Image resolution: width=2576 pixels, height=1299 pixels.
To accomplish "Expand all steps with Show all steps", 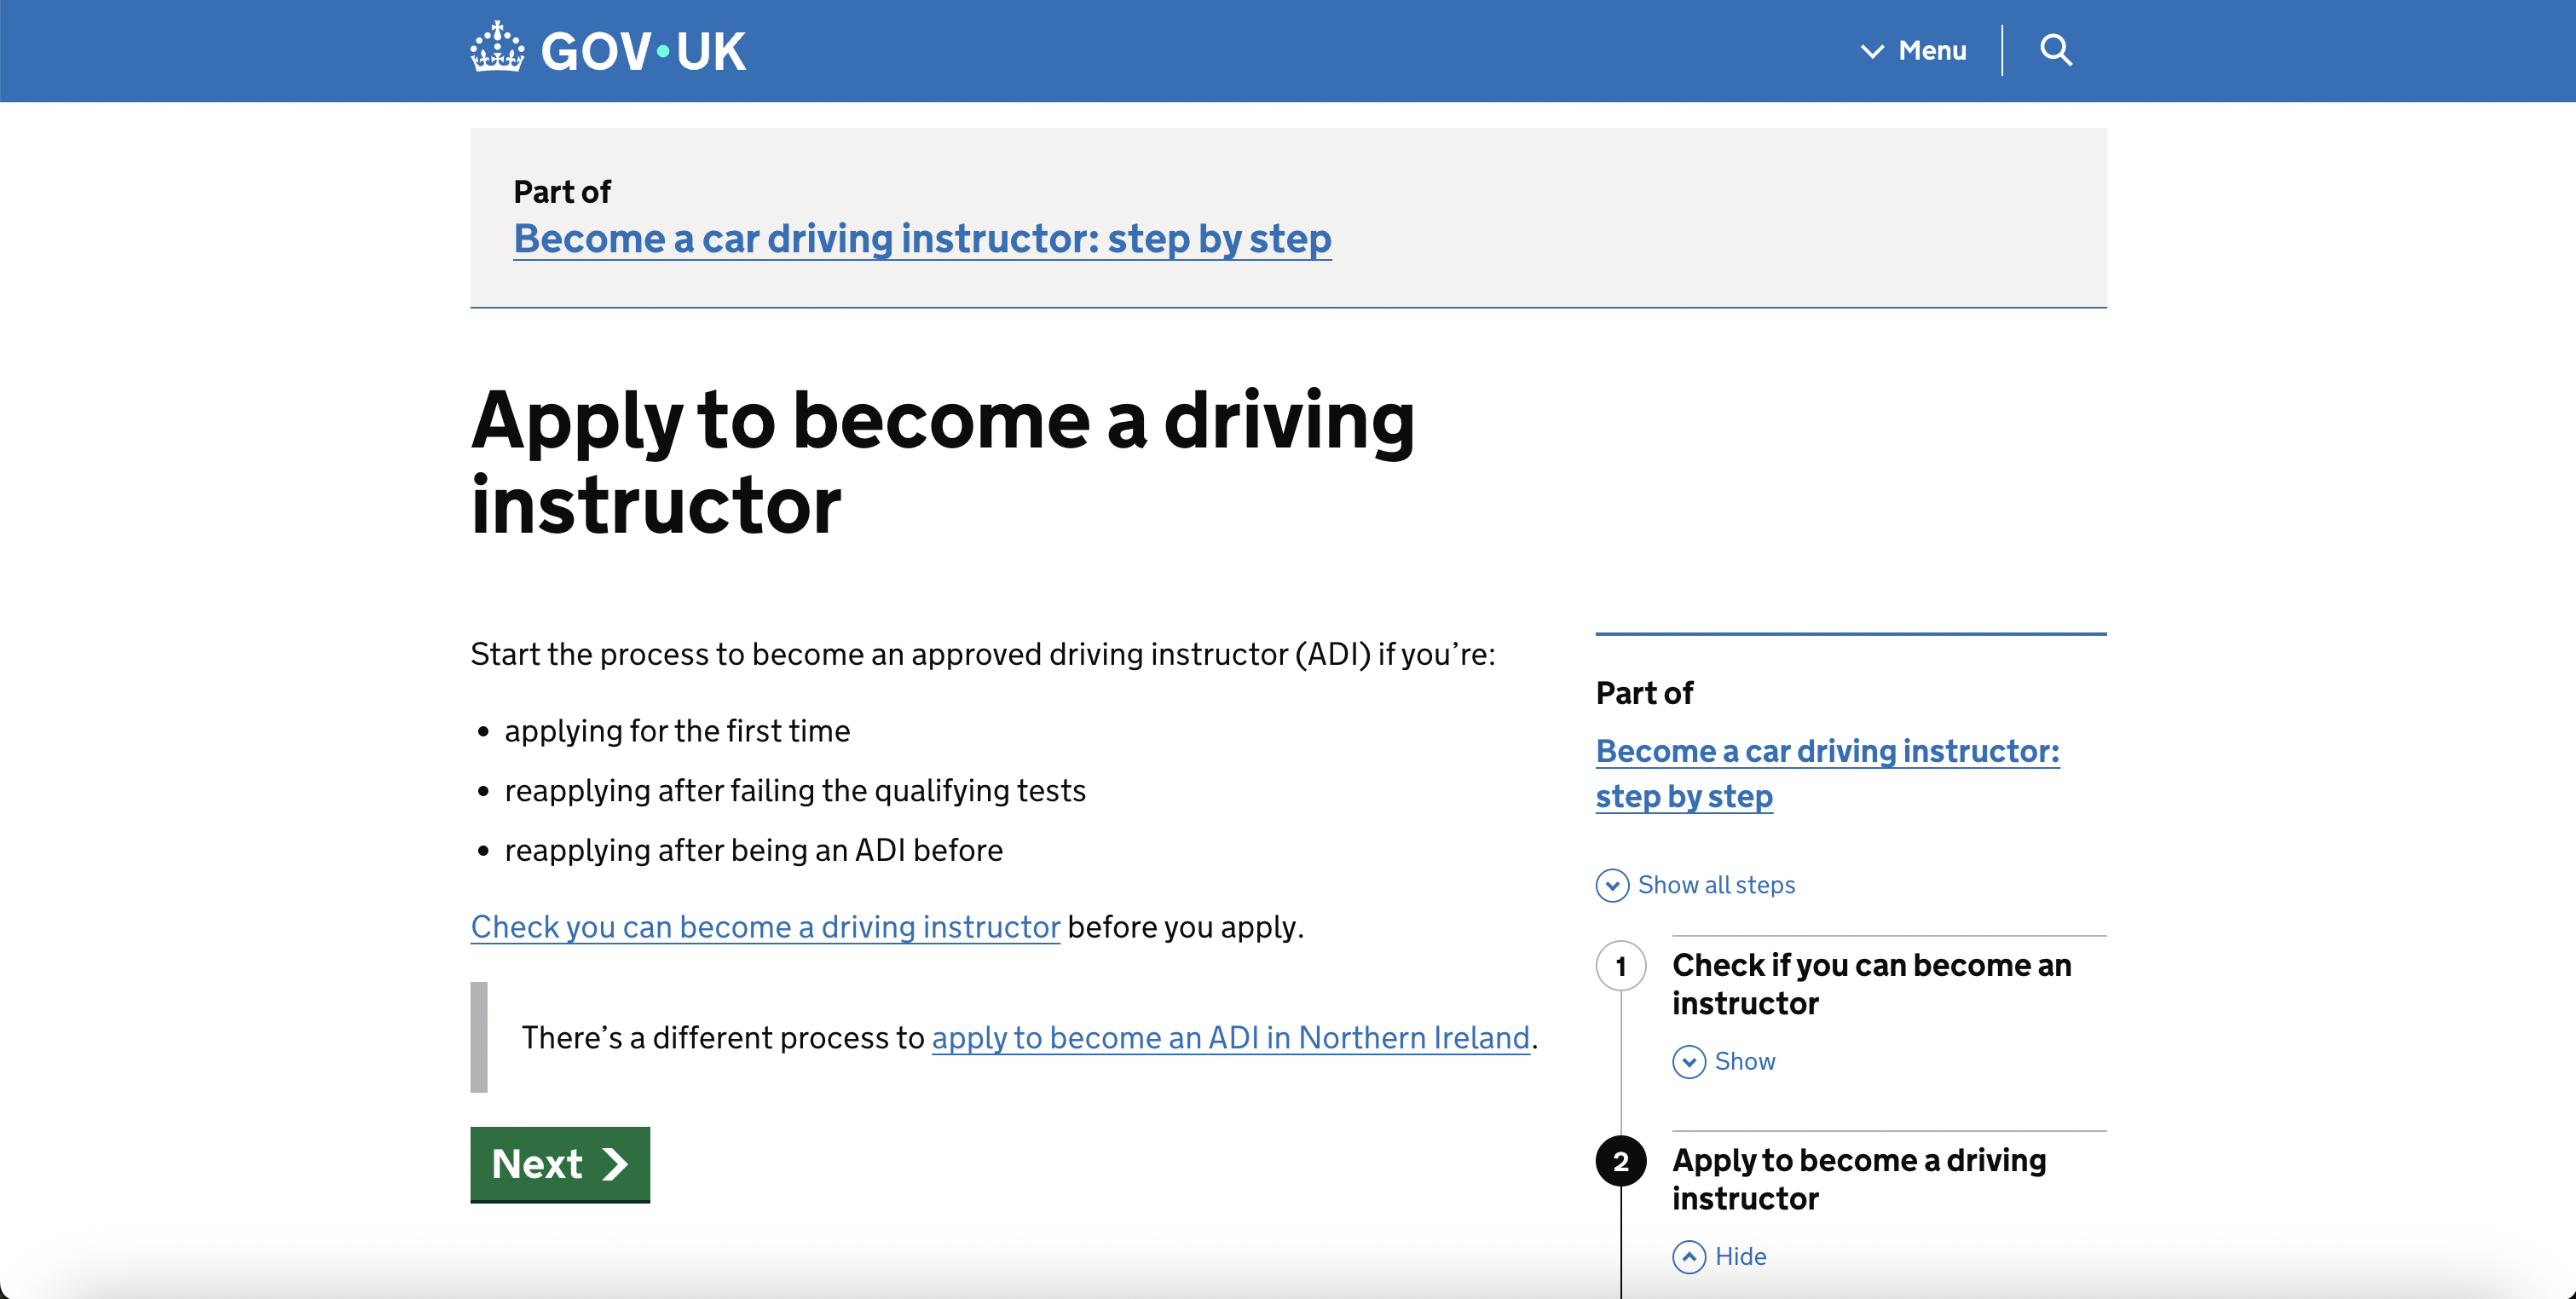I will coord(1716,885).
